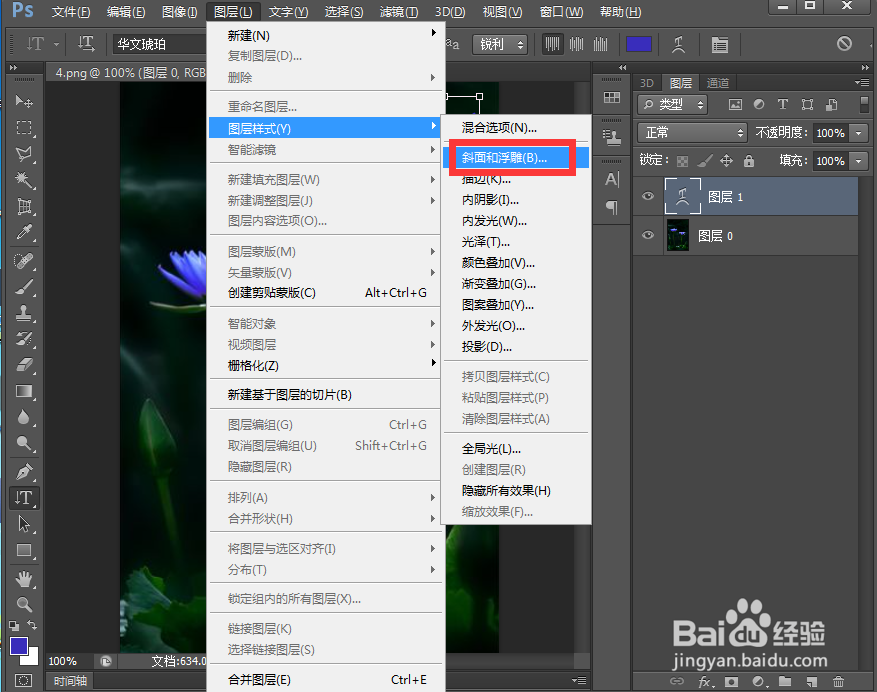Select the Move tool in the toolbar

(24, 100)
